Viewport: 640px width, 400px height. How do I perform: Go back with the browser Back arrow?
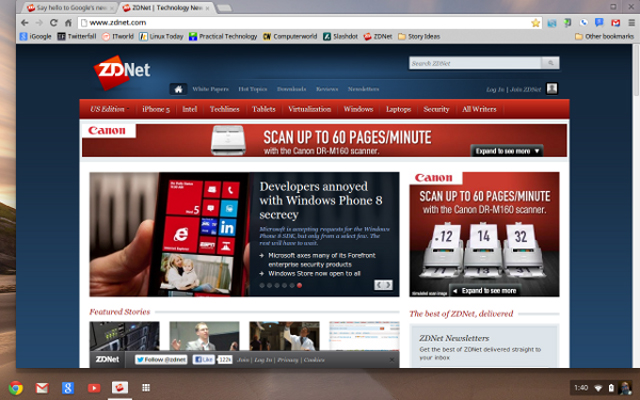(x=24, y=23)
